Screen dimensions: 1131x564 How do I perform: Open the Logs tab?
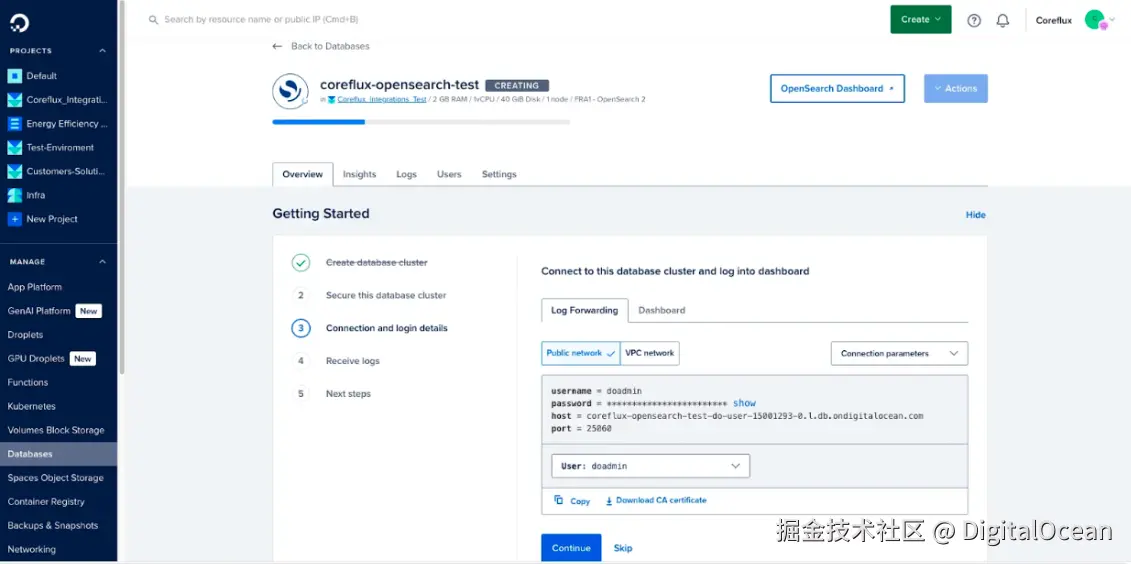click(x=407, y=175)
